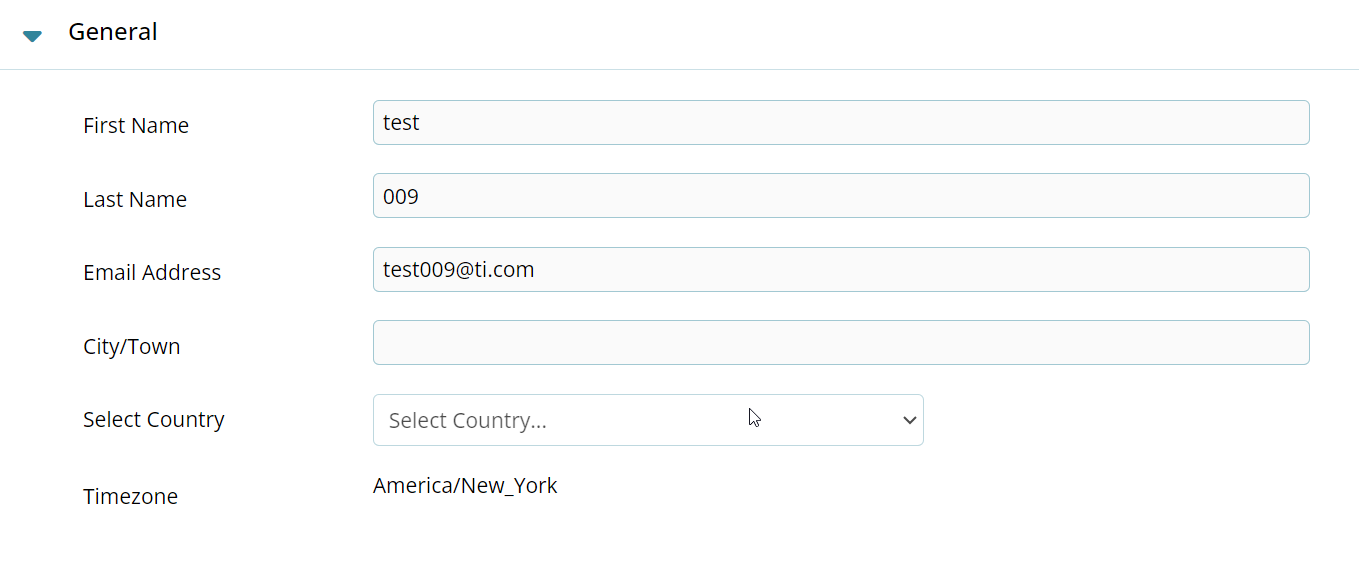The height and width of the screenshot is (563, 1359).
Task: Open the Select Country dropdown
Action: 647,420
